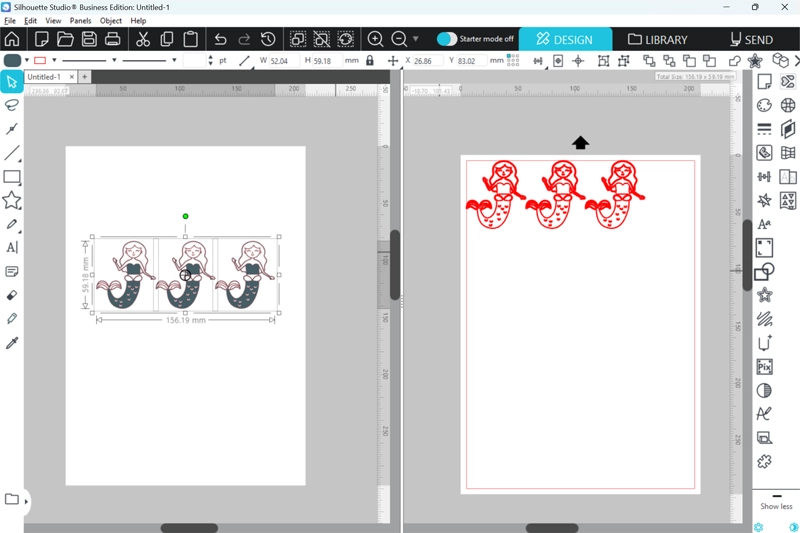The height and width of the screenshot is (533, 800).
Task: Open the Panels menu
Action: pyautogui.click(x=80, y=20)
